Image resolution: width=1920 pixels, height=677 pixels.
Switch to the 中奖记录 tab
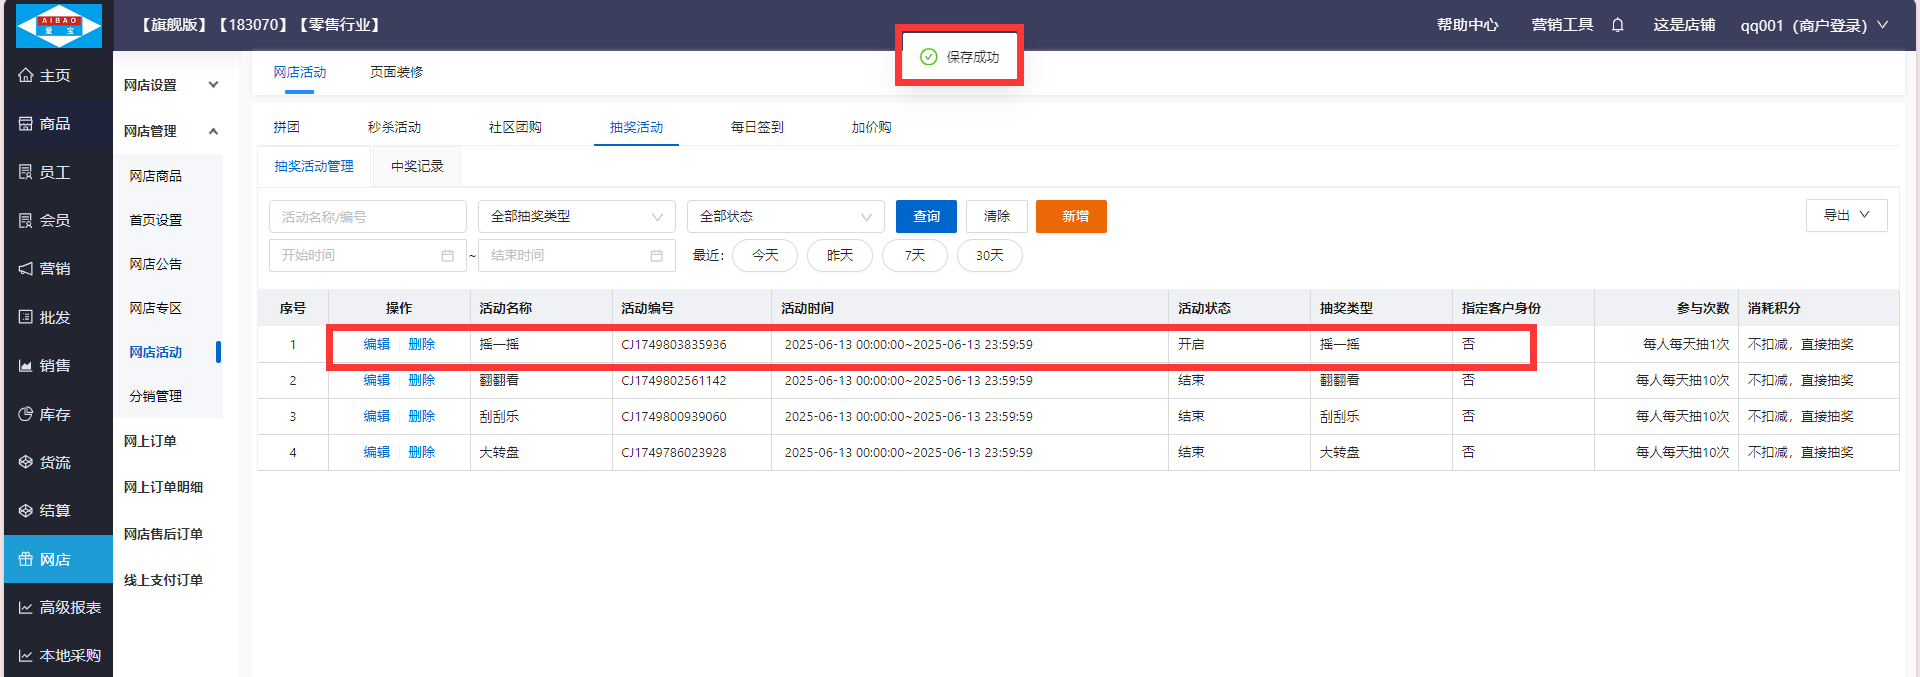tap(417, 166)
